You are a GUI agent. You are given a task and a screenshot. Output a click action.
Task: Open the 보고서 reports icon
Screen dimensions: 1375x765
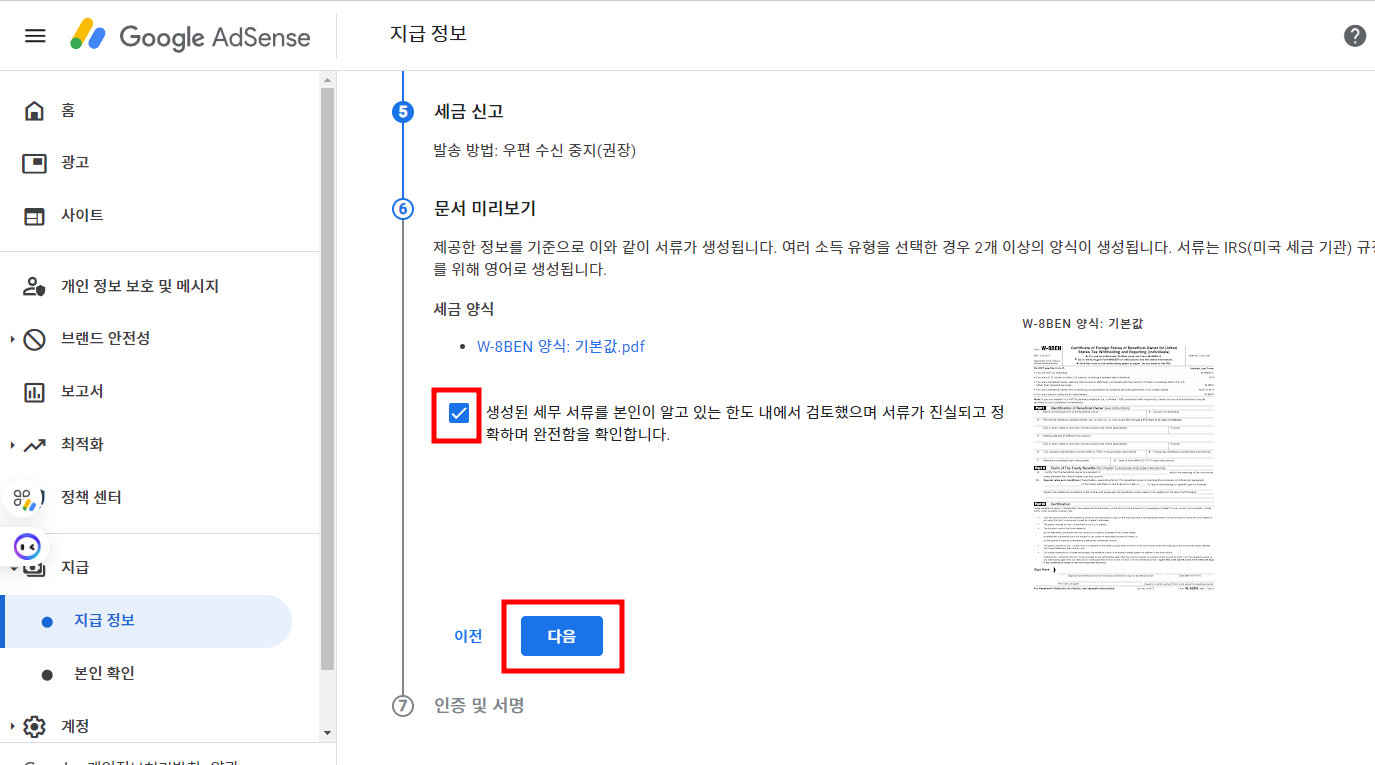tap(35, 391)
